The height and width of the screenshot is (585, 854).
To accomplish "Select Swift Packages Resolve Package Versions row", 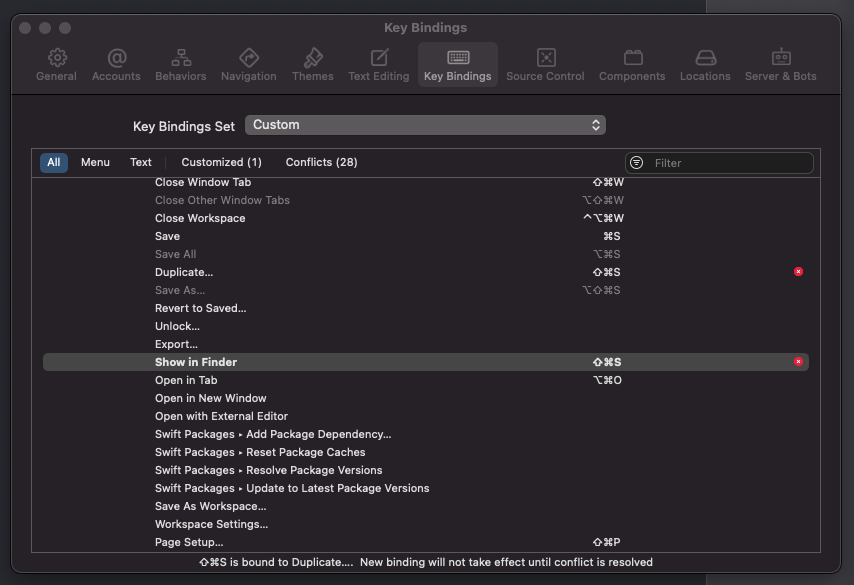I will tap(426, 470).
